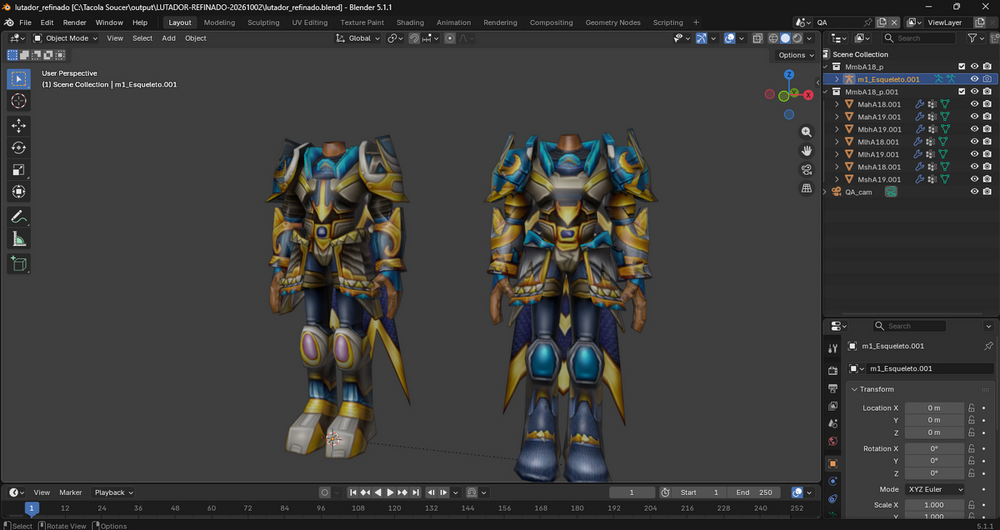1000x530 pixels.
Task: Expand m1_Esqueleto.001 in the outliner
Action: point(837,79)
